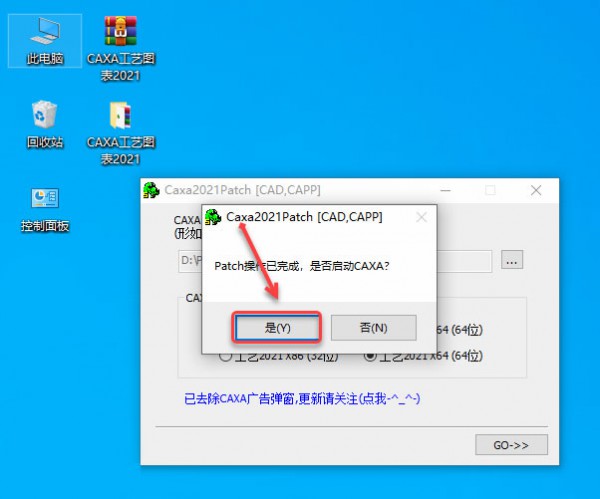Click the install path input field
This screenshot has height=499, width=600.
pyautogui.click(x=335, y=261)
